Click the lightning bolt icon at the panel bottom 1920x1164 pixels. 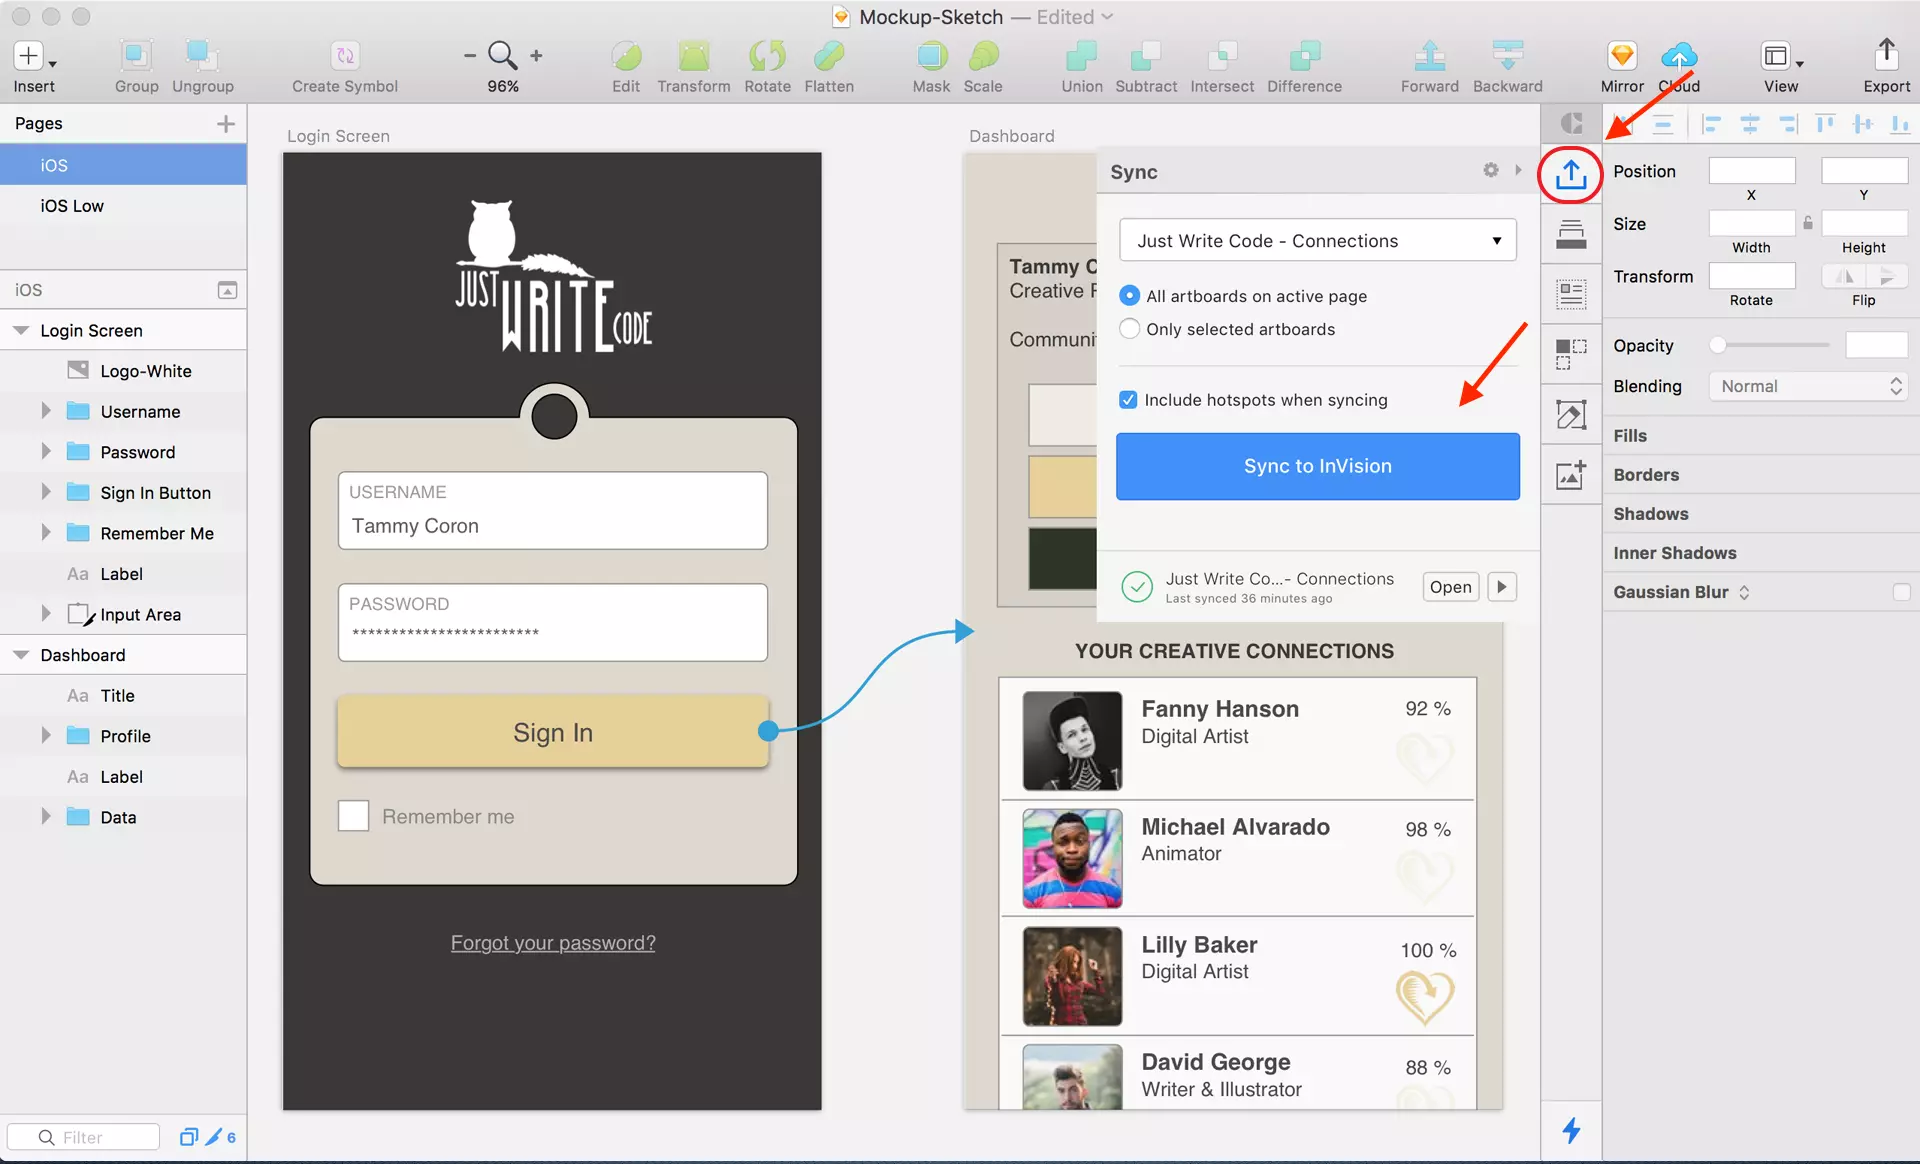tap(1571, 1131)
